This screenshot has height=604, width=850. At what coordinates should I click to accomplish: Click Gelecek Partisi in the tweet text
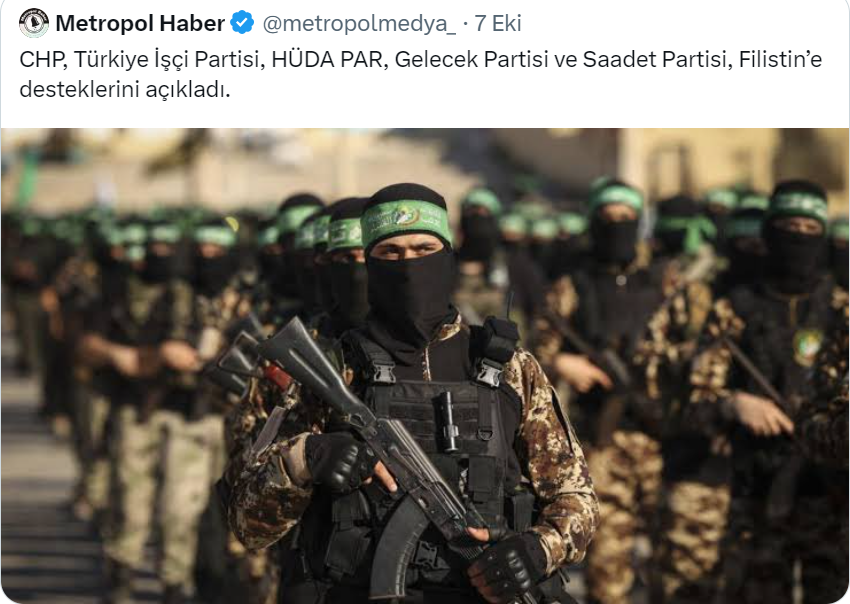pyautogui.click(x=472, y=59)
